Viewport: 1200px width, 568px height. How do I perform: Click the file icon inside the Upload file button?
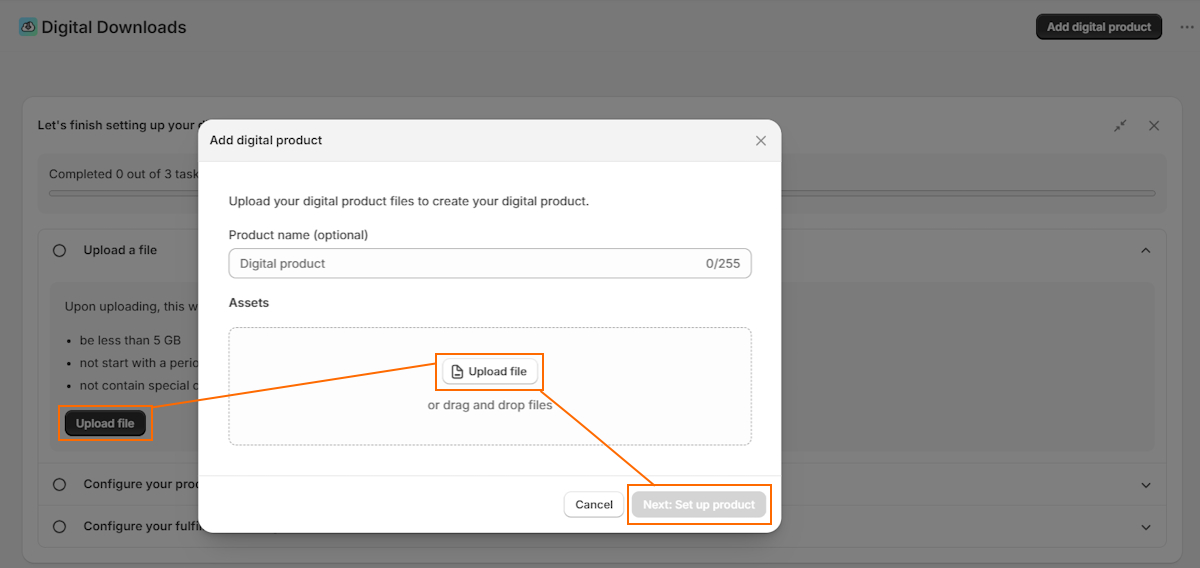[458, 371]
